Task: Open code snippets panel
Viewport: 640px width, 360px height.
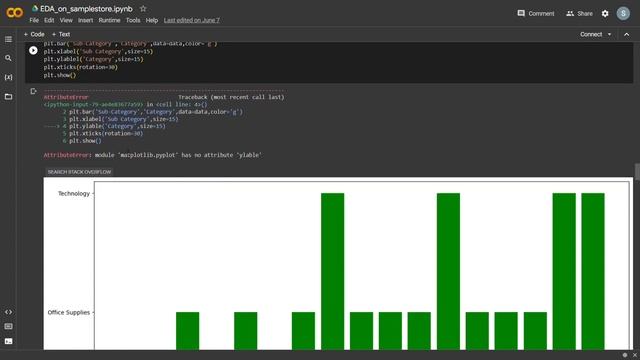Action: (8, 312)
